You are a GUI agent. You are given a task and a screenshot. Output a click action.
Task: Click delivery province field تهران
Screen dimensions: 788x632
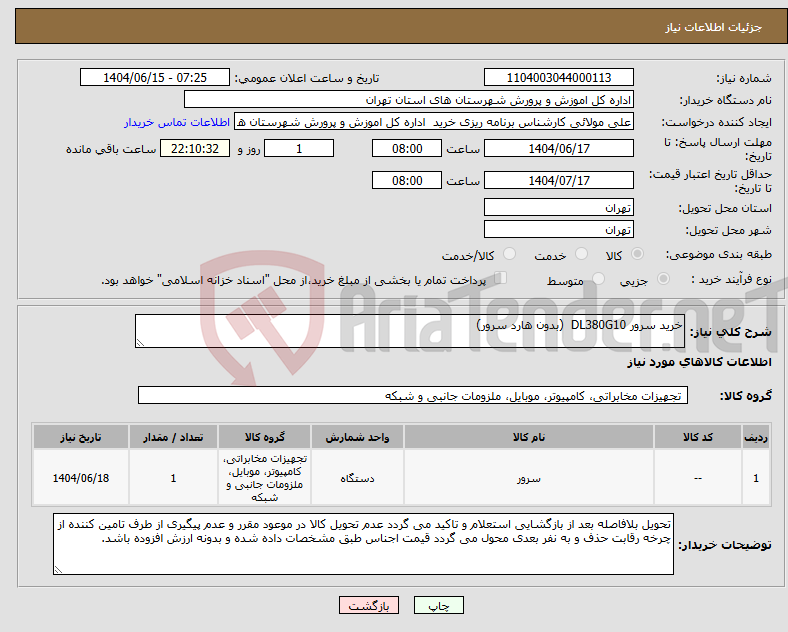558,207
